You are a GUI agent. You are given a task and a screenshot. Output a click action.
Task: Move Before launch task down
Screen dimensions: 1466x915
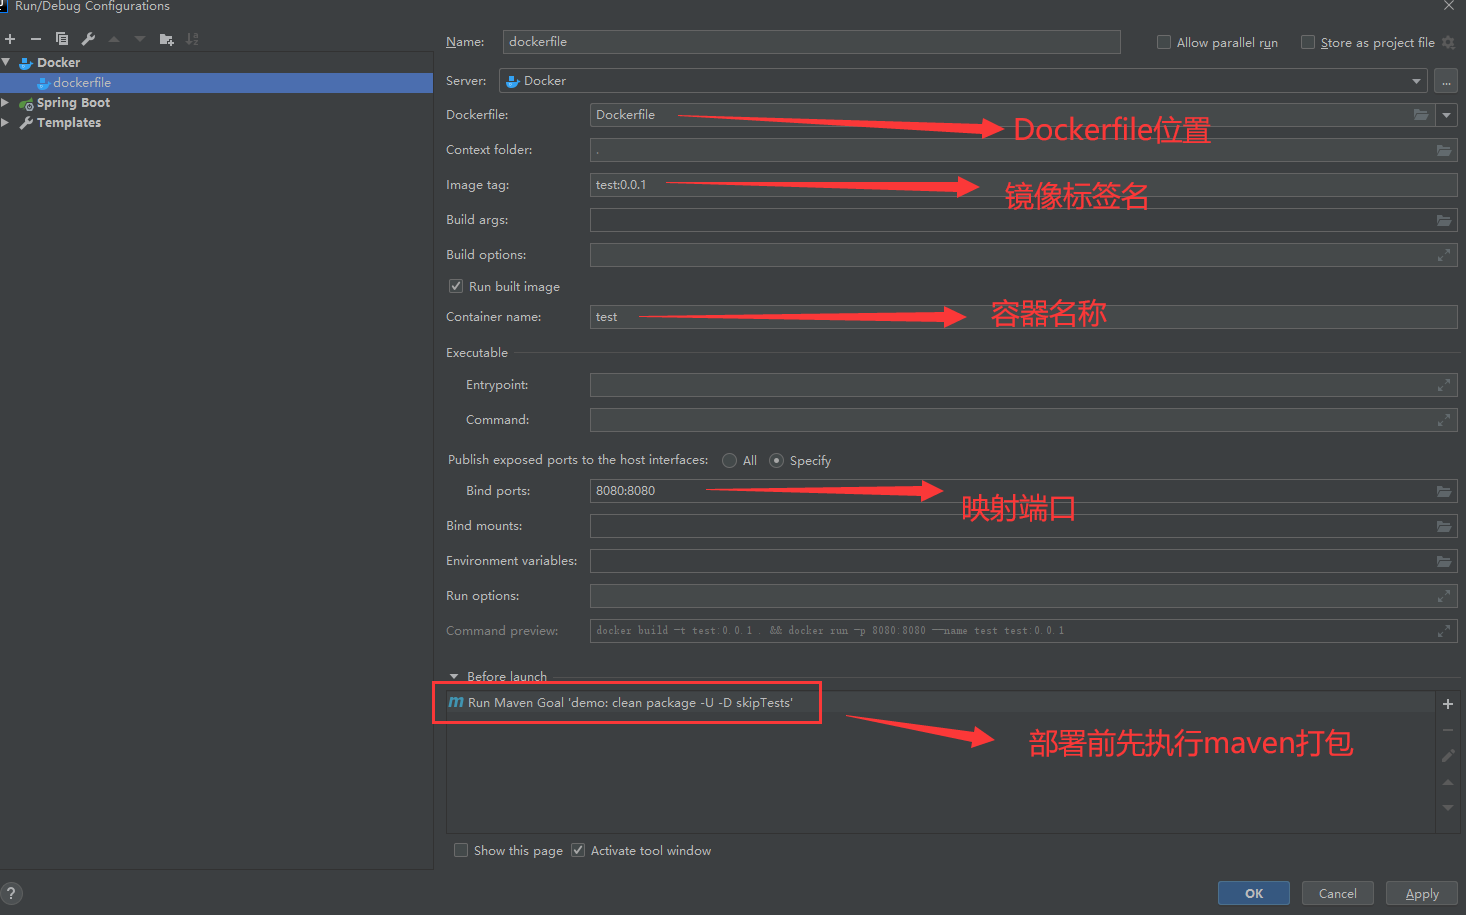click(x=1447, y=808)
